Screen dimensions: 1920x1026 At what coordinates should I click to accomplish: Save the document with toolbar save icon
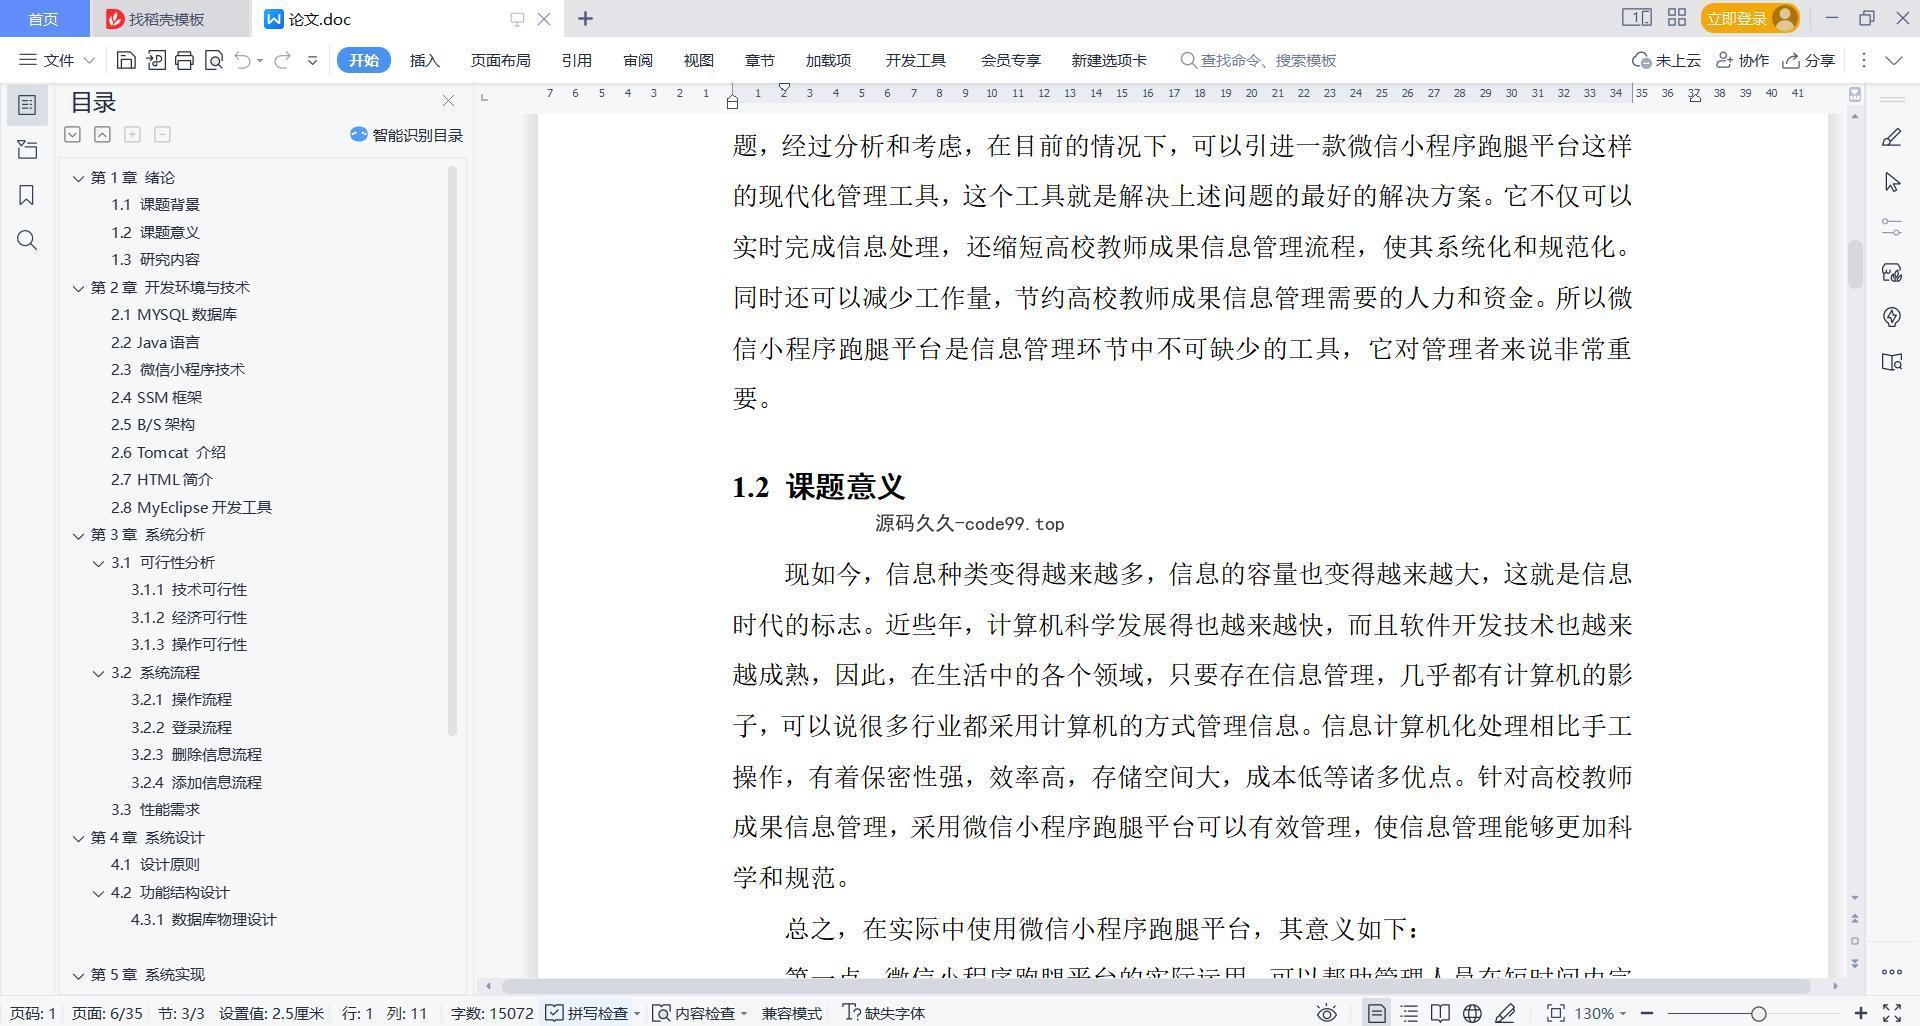(x=126, y=60)
